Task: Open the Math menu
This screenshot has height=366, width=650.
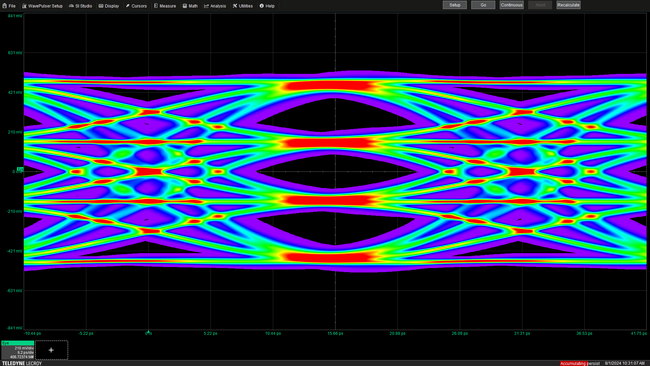Action: click(190, 6)
